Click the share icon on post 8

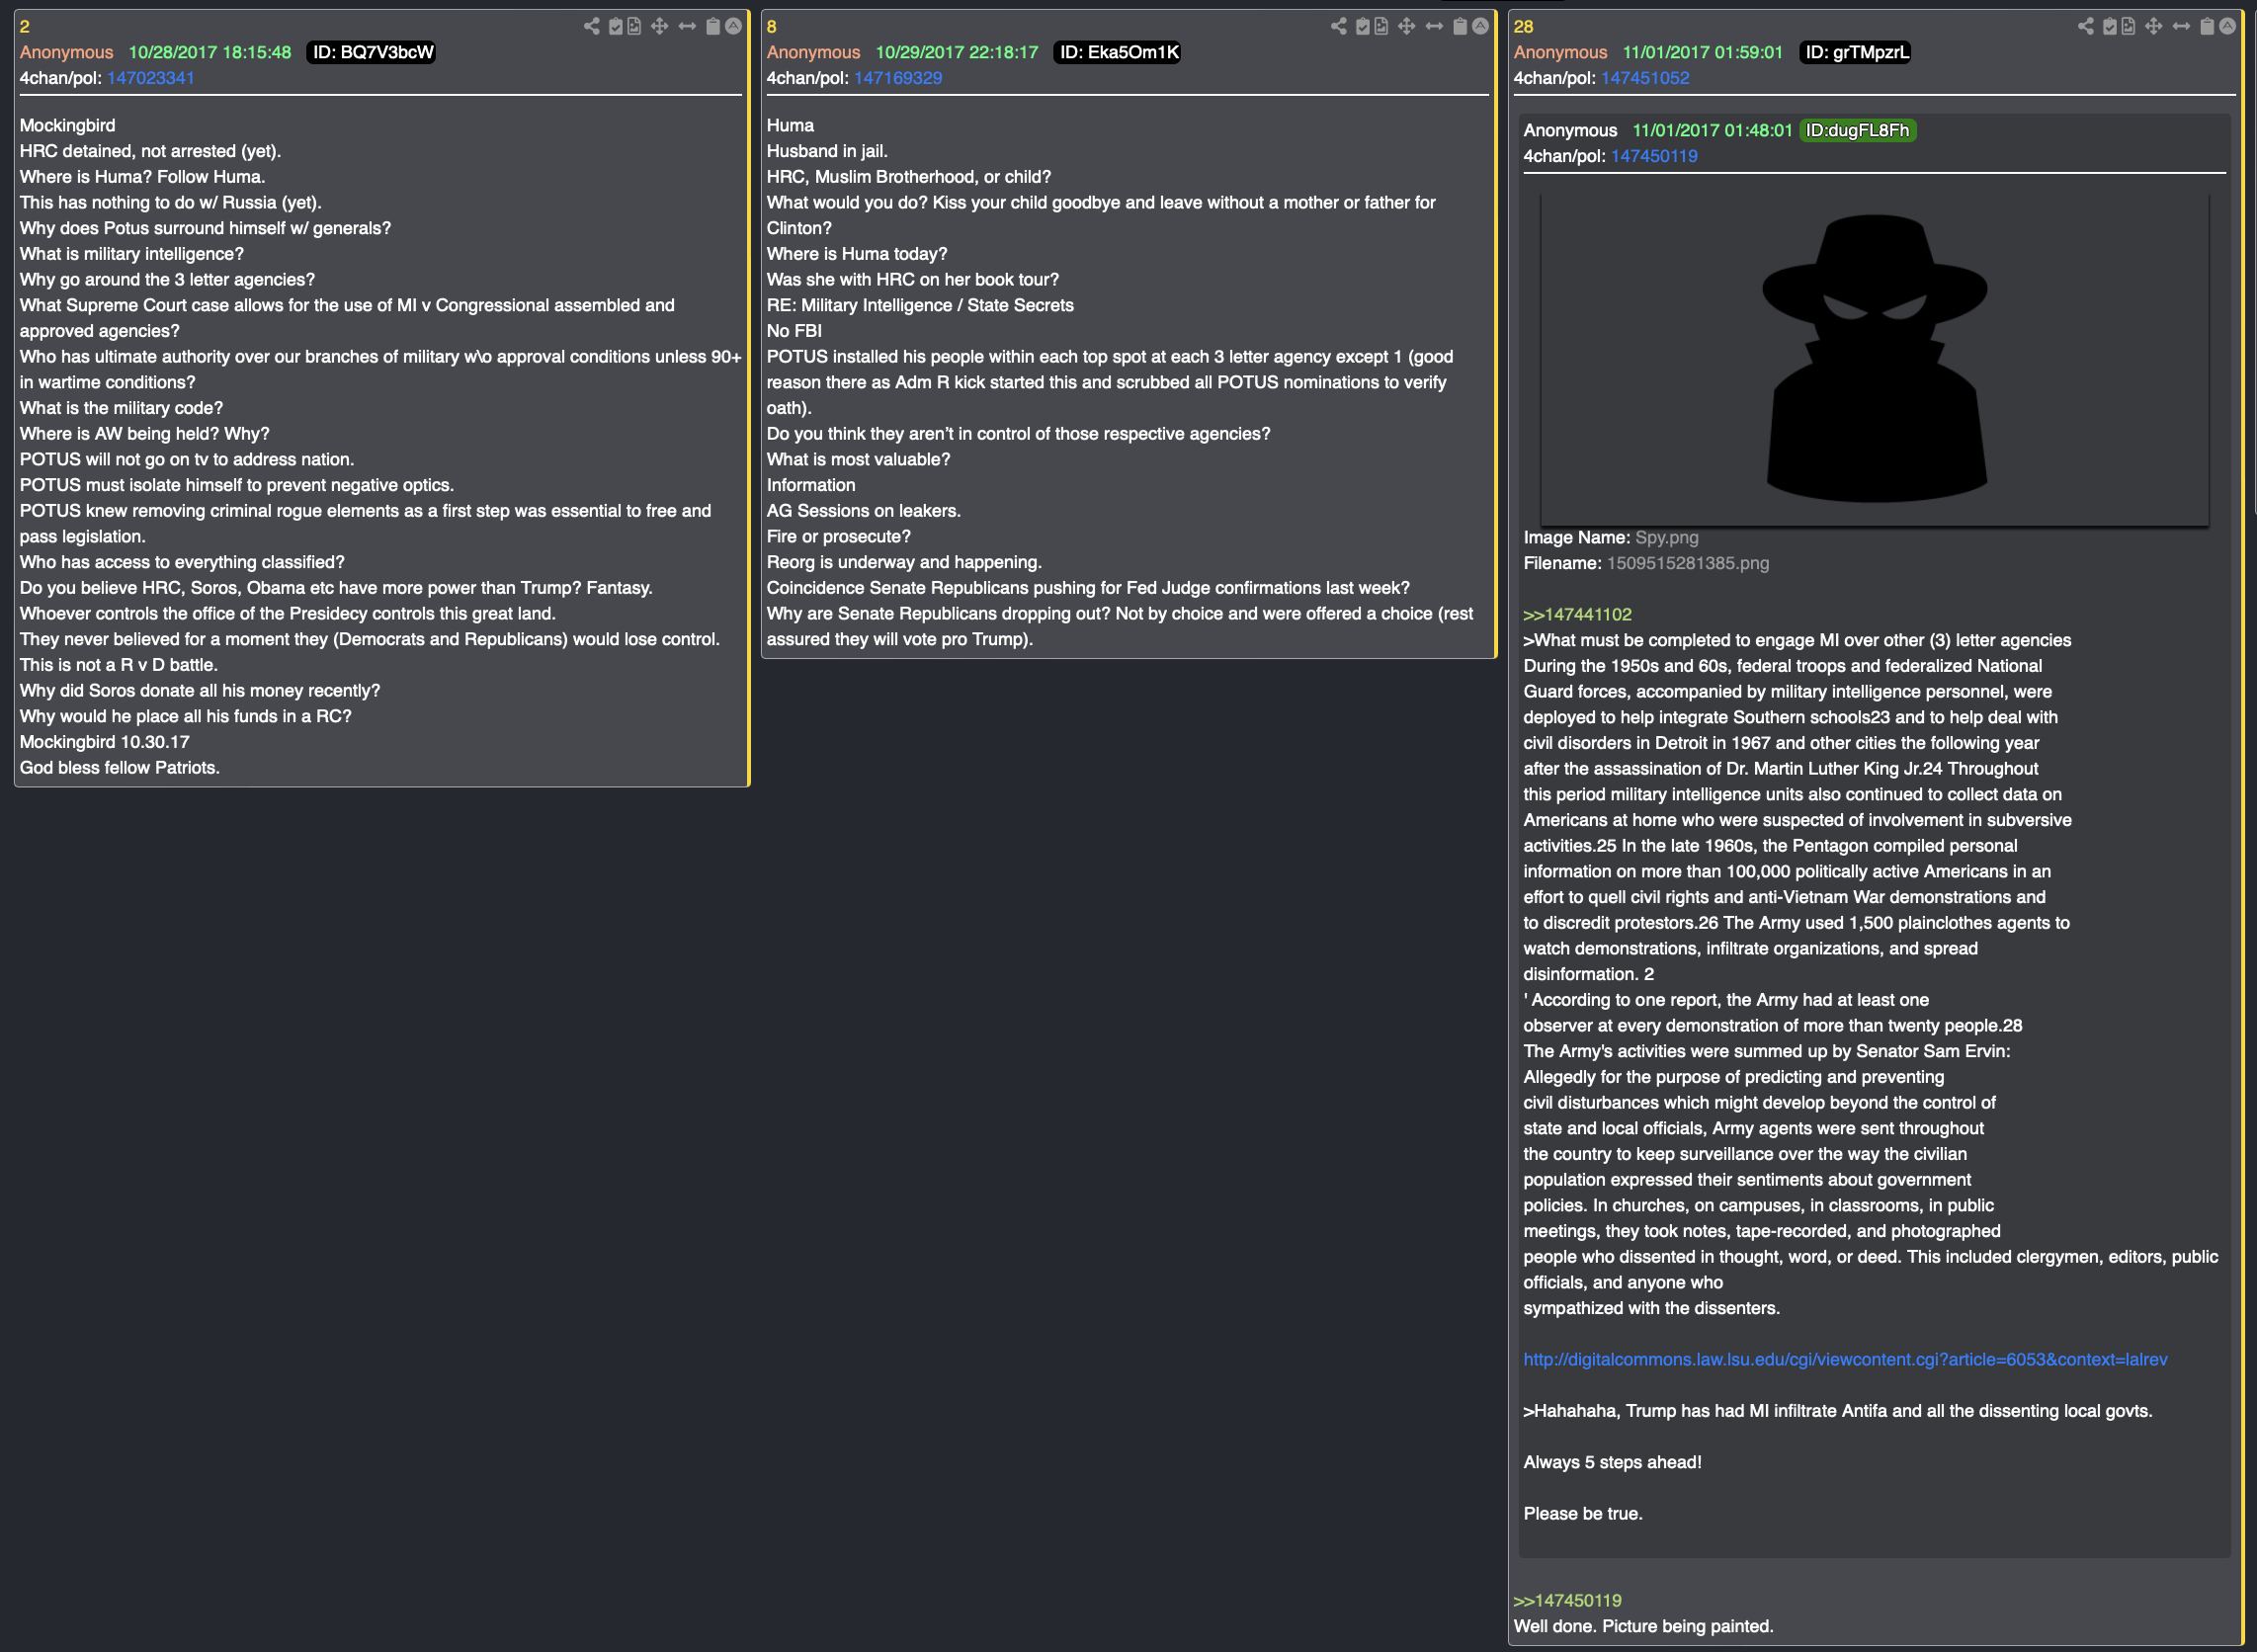(1339, 26)
